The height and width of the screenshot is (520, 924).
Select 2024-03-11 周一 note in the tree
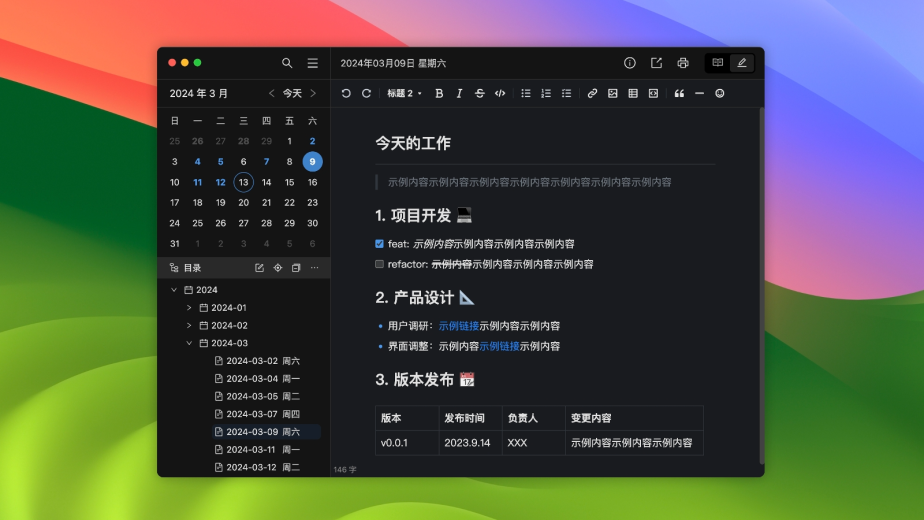point(262,450)
